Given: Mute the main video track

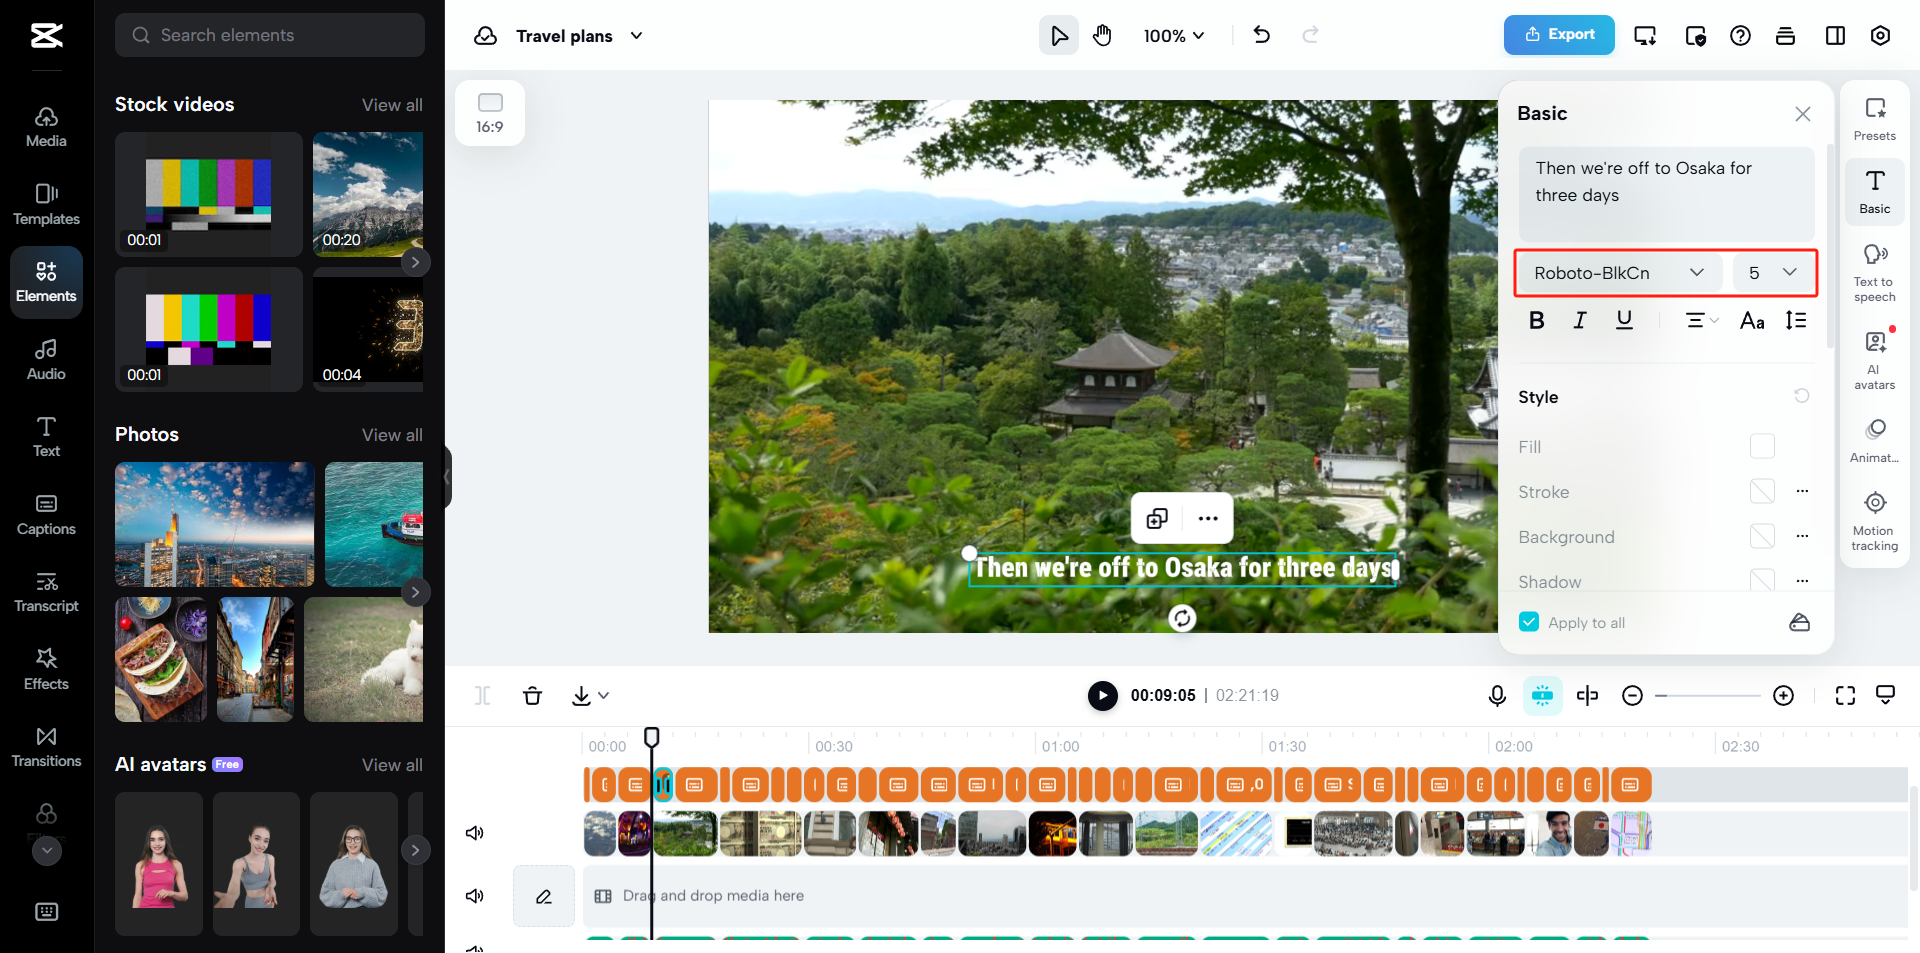Looking at the screenshot, I should [475, 833].
